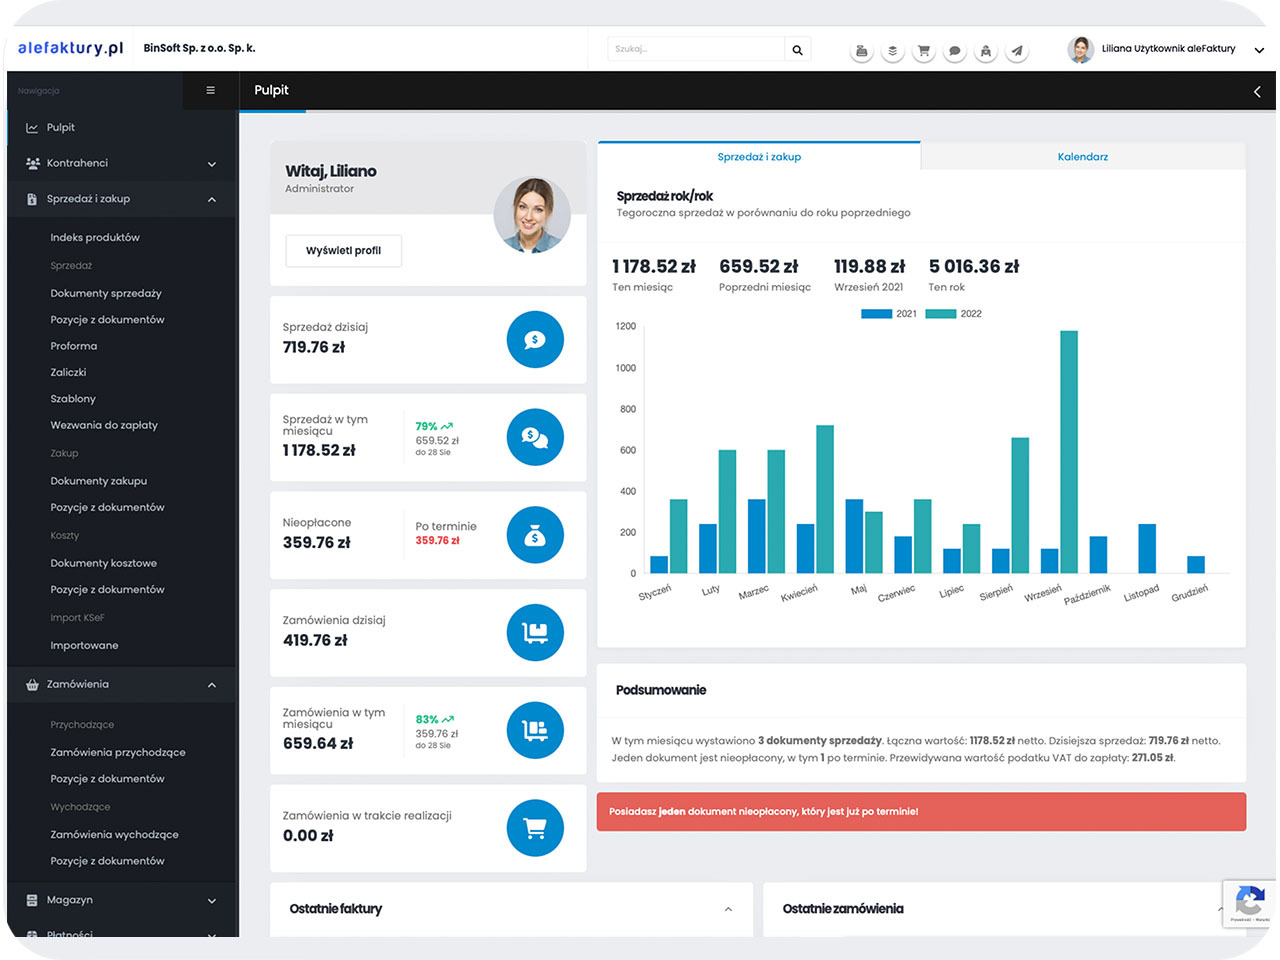Open Zamówienia wychodzące in sidebar
1280x960 pixels.
pos(115,835)
